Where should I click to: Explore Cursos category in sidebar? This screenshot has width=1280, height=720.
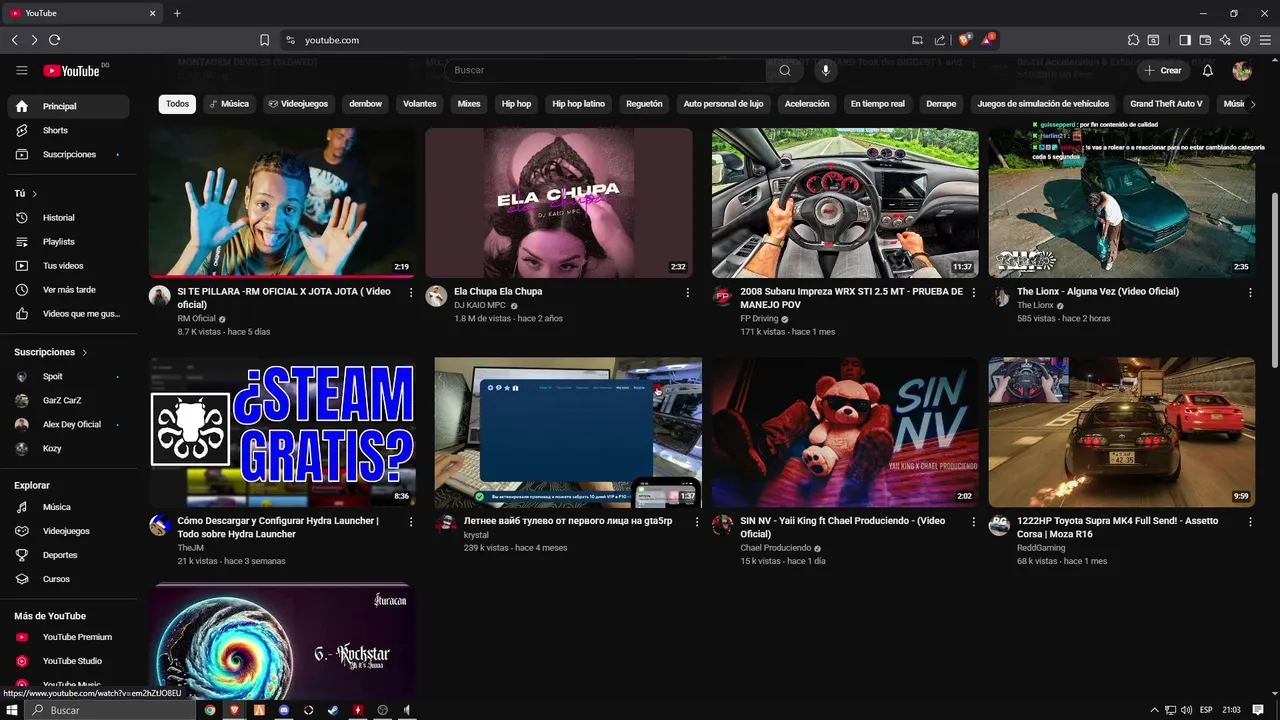(68, 579)
